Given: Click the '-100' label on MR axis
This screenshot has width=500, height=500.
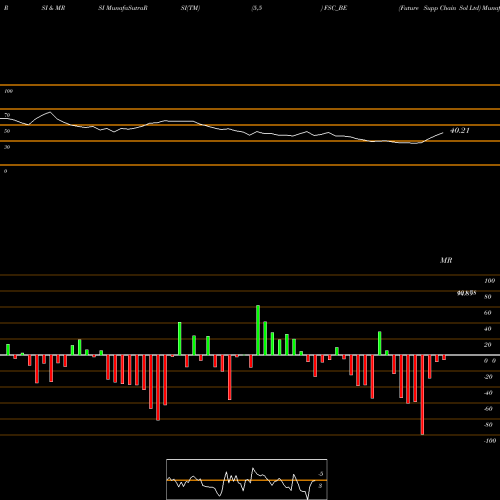Looking at the screenshot, I should [x=490, y=441].
